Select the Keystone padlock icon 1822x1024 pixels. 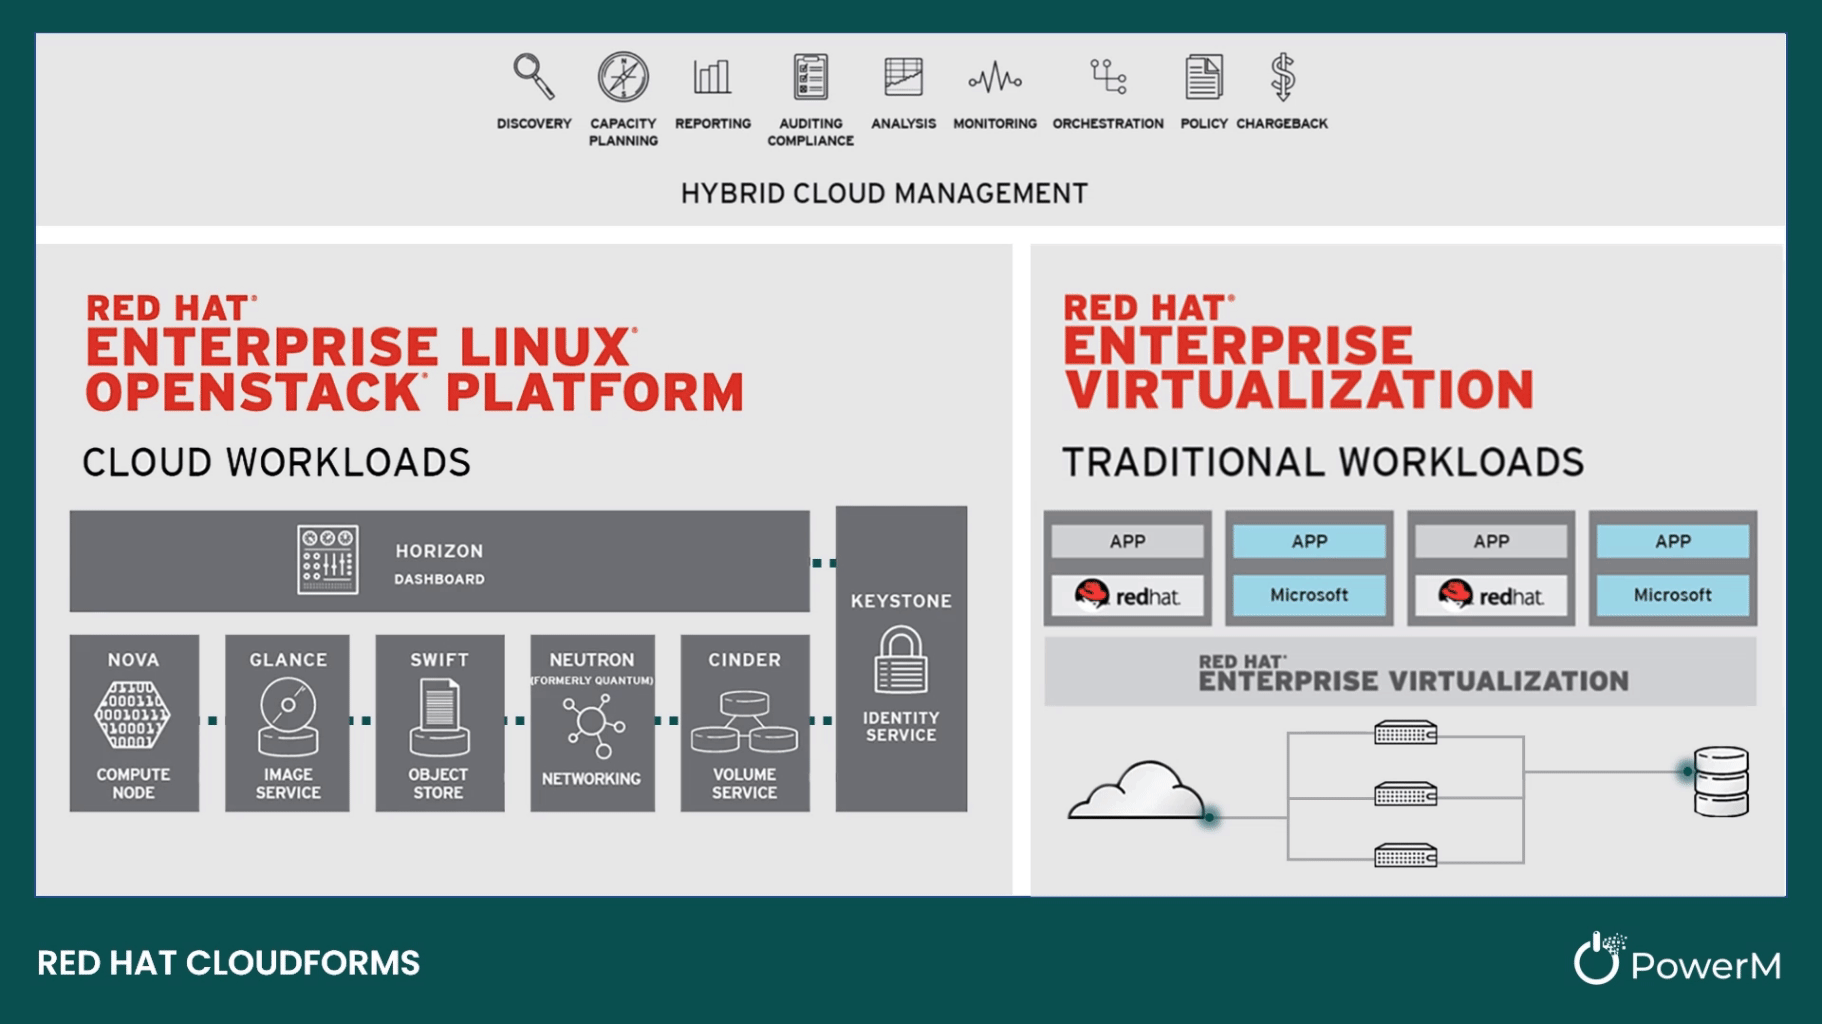pos(901,660)
